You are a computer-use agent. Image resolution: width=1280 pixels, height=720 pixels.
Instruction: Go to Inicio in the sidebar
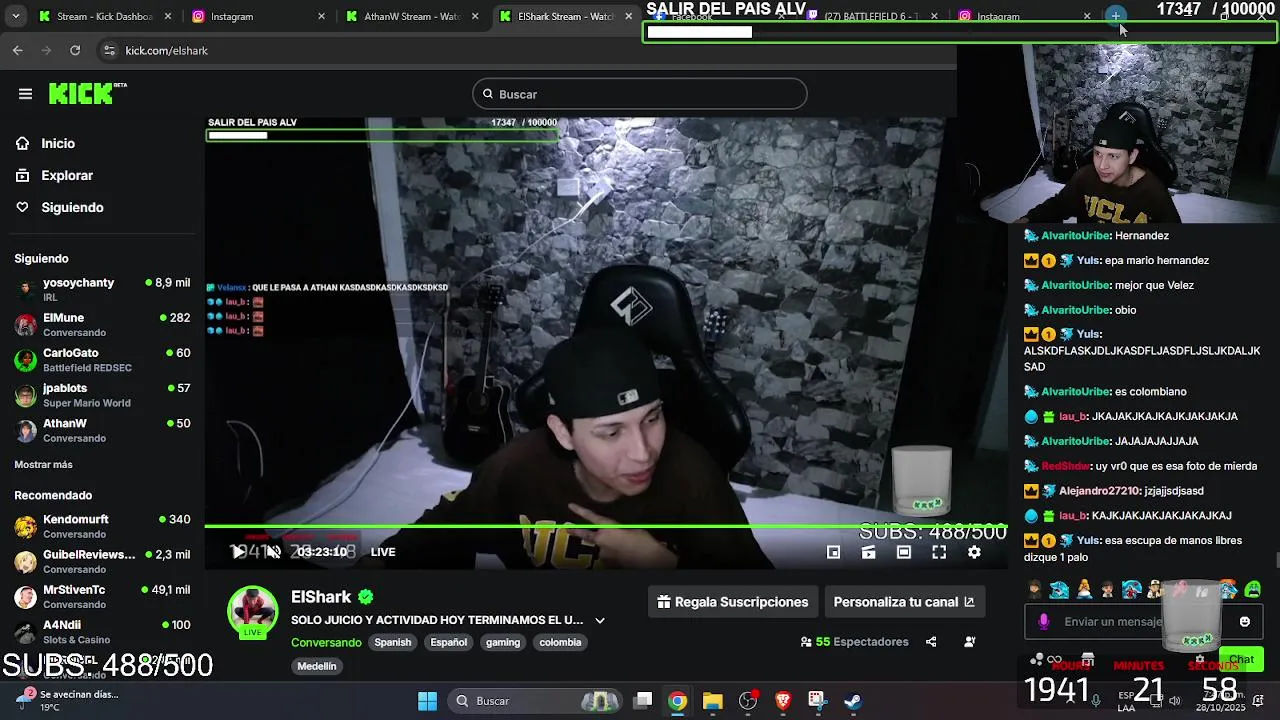tap(58, 143)
